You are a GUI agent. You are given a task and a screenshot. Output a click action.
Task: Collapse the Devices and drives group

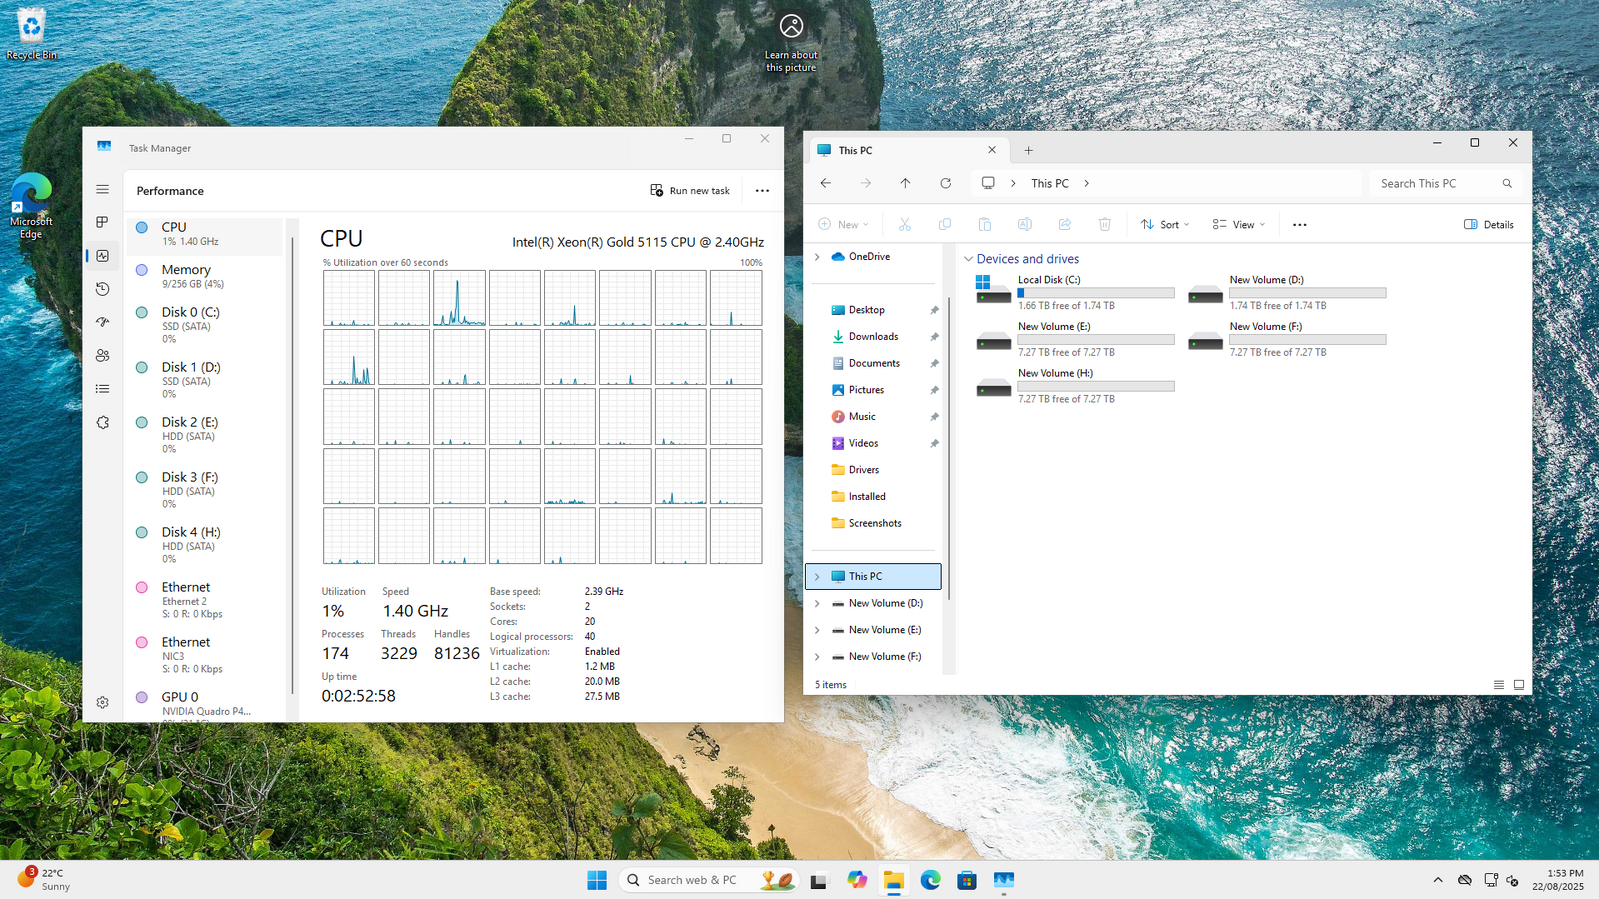[968, 259]
